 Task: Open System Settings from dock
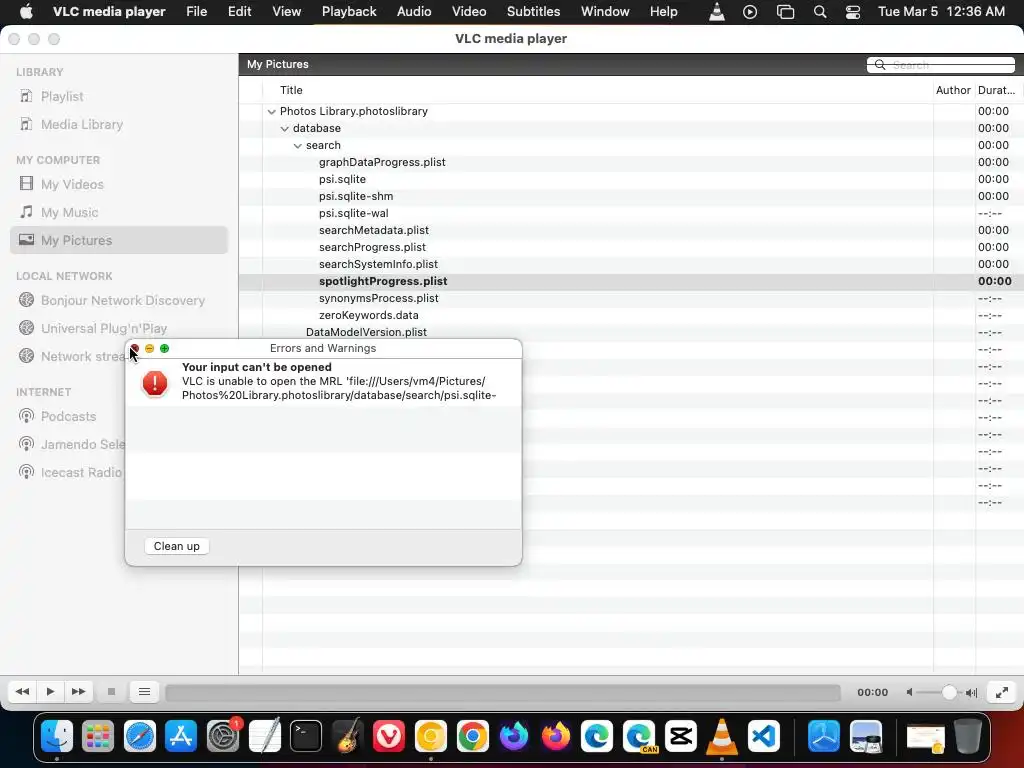click(223, 737)
